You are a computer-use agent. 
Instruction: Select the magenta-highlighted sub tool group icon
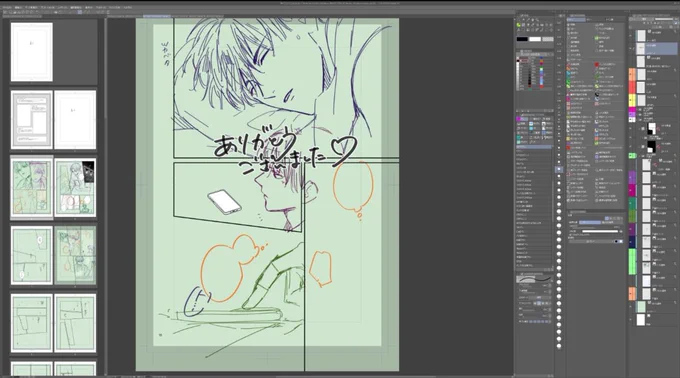(x=519, y=119)
